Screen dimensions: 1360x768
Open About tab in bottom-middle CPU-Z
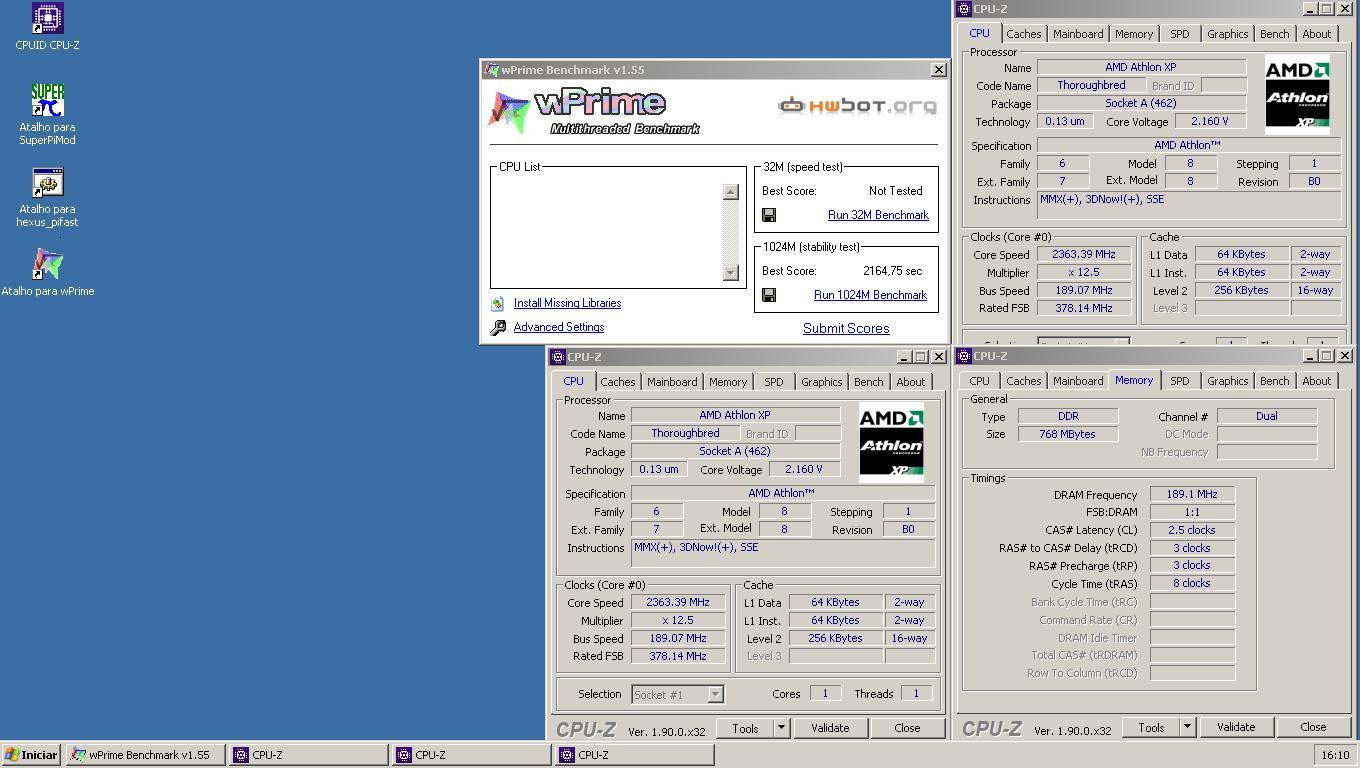click(910, 382)
